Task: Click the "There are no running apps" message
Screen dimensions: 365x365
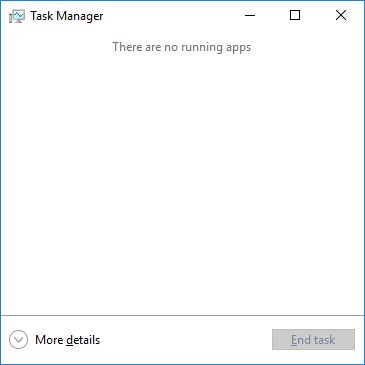Action: pos(182,47)
